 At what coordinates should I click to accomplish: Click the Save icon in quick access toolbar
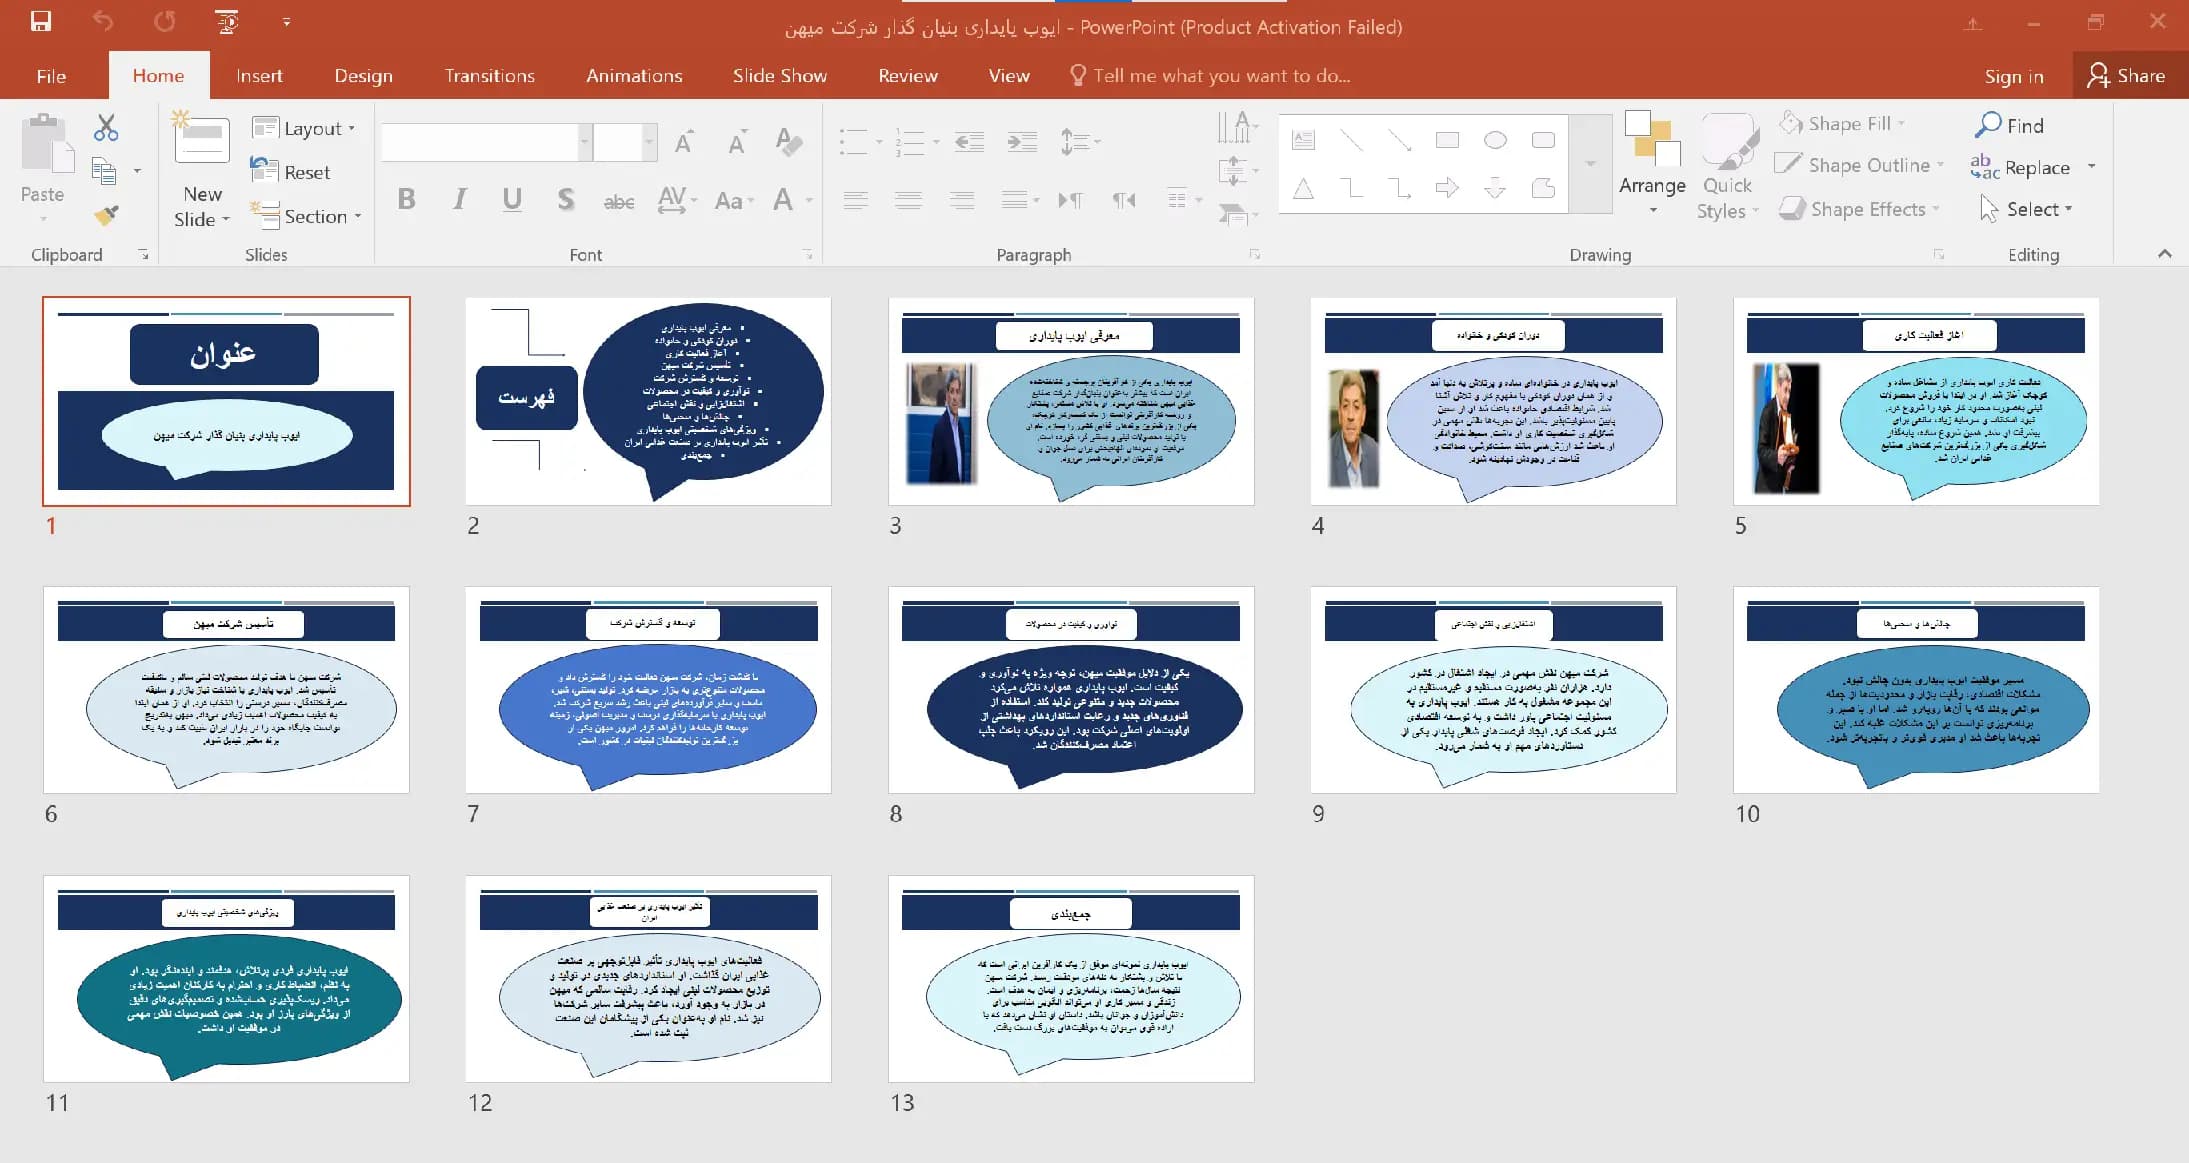[41, 21]
